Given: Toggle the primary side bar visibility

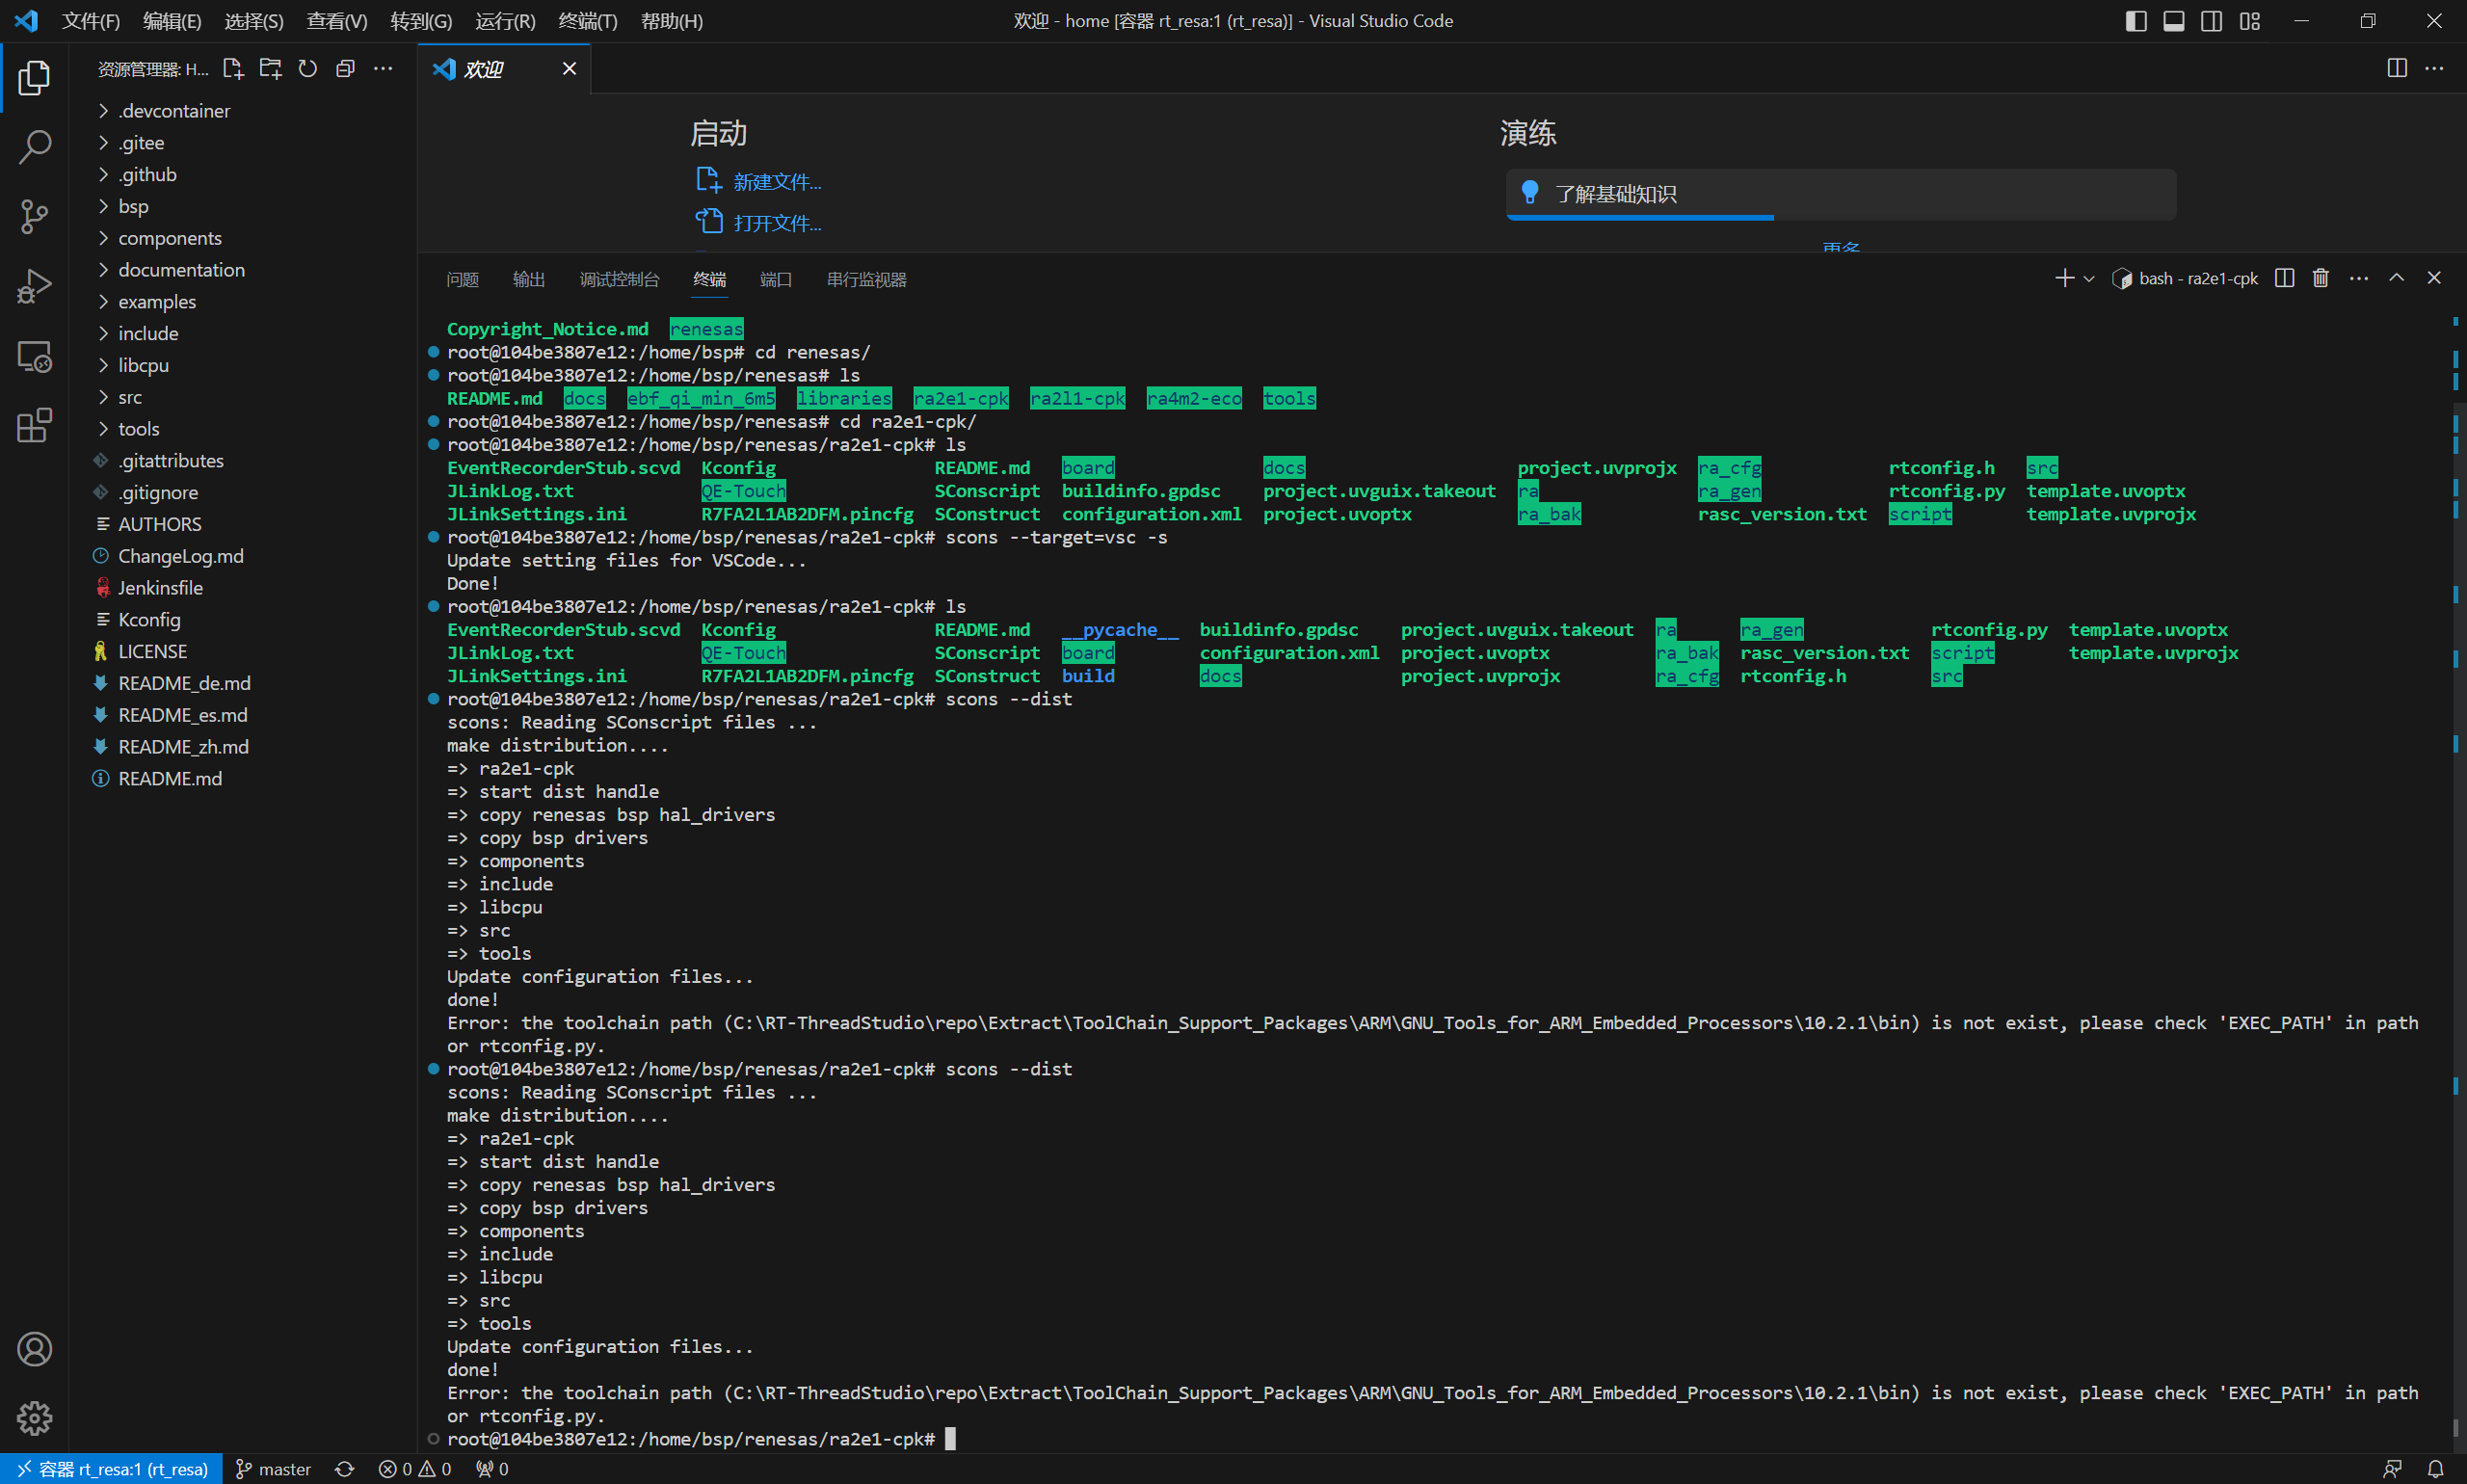Looking at the screenshot, I should point(2136,21).
